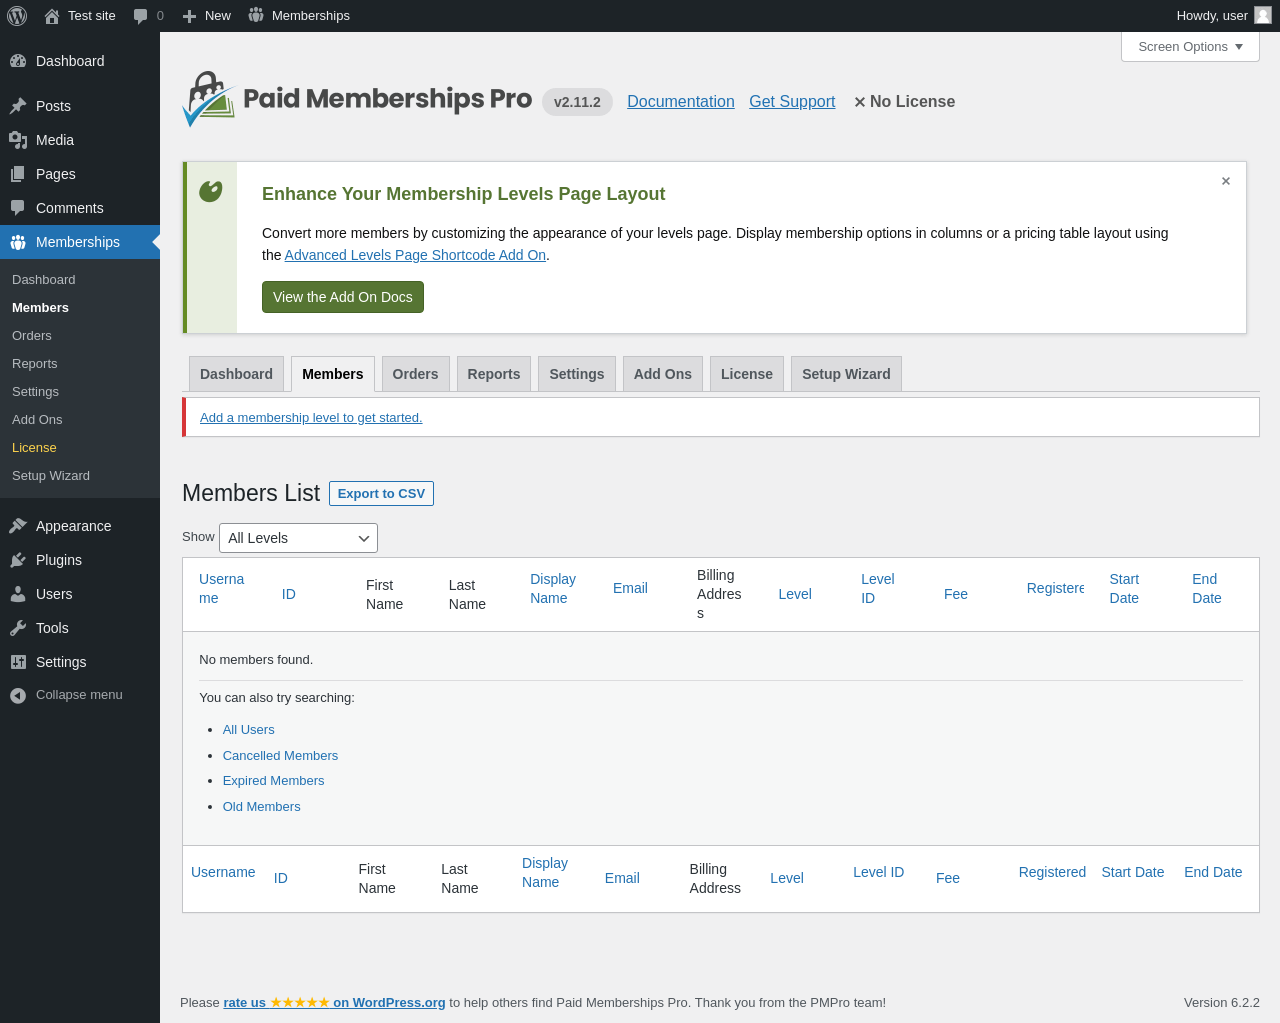Open Memberships in top admin bar
Image resolution: width=1280 pixels, height=1023 pixels.
click(x=299, y=16)
